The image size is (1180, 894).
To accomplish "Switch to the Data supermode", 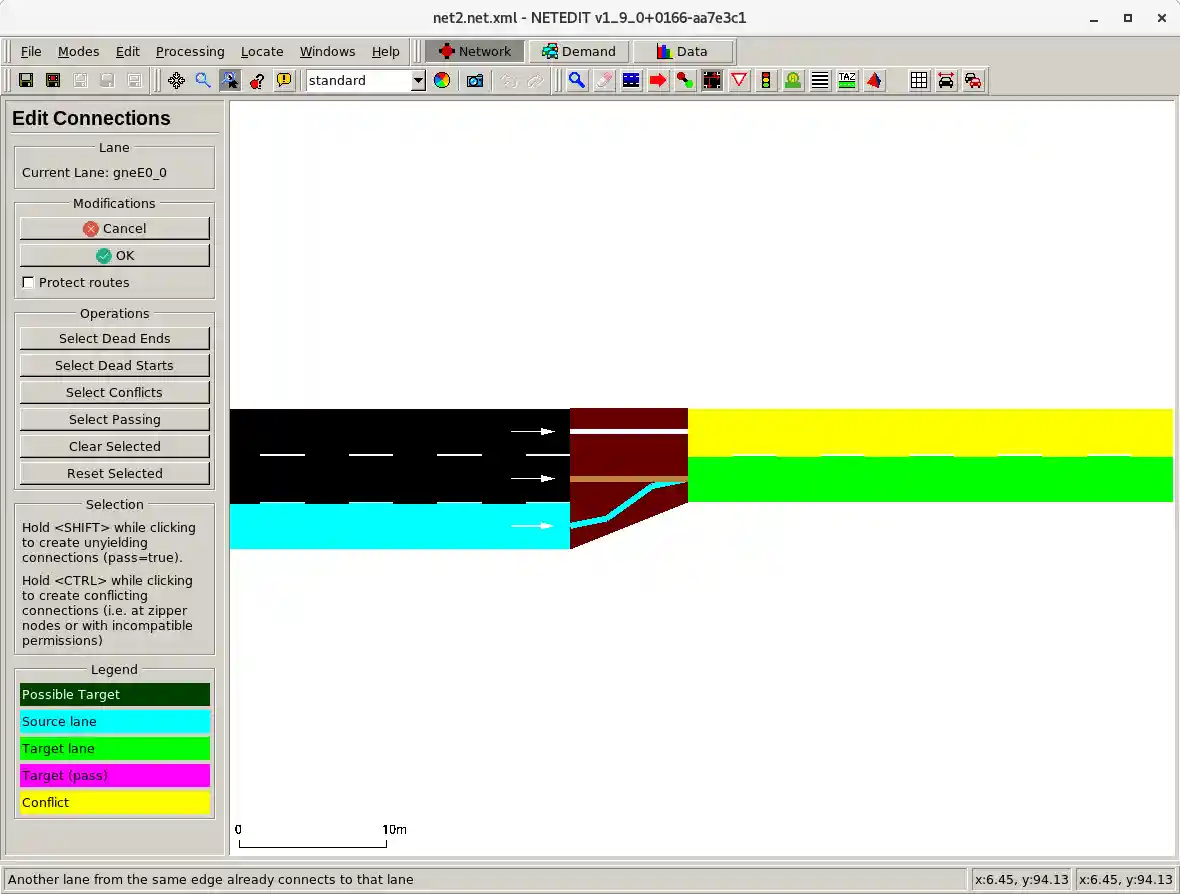I will (x=683, y=52).
